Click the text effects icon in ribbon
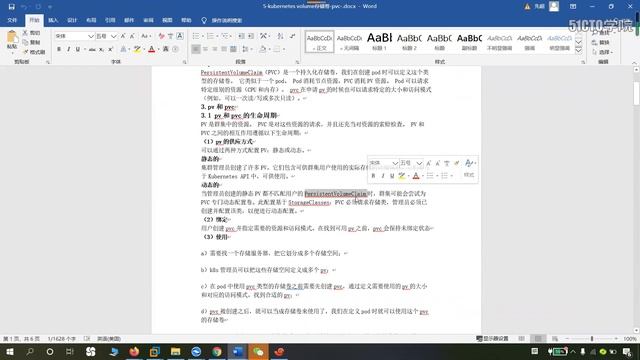 tap(123, 49)
